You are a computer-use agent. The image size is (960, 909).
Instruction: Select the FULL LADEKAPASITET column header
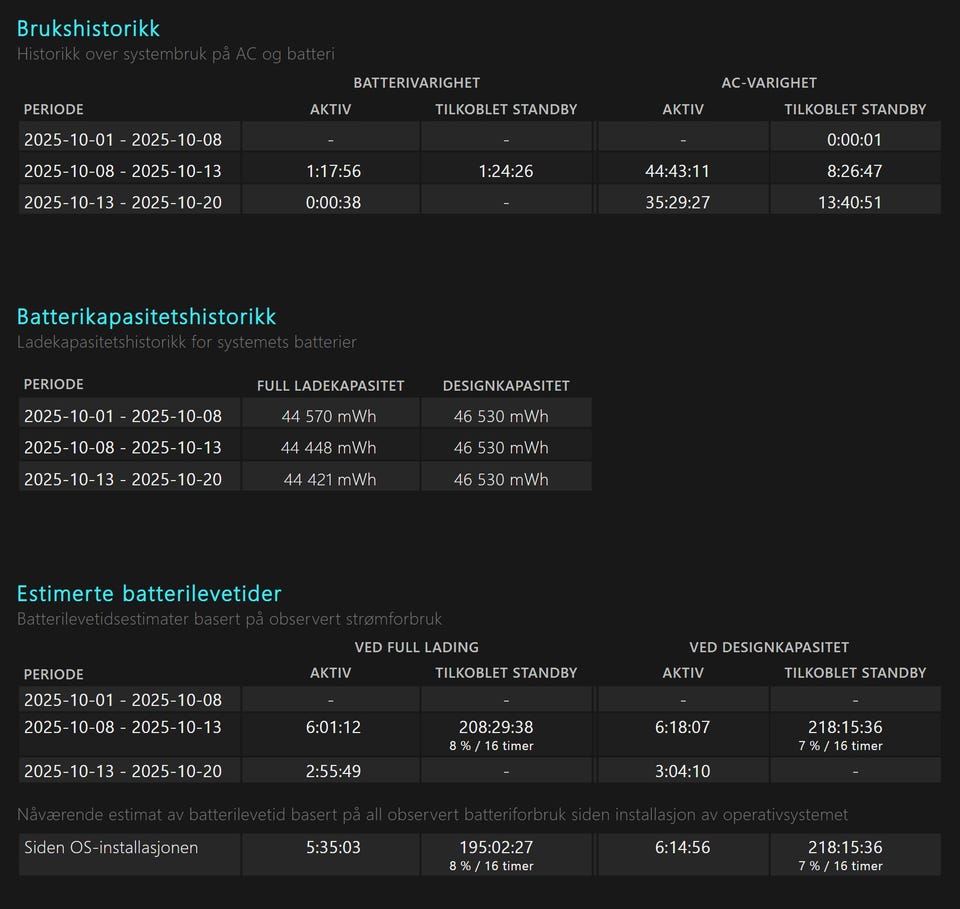click(x=331, y=386)
